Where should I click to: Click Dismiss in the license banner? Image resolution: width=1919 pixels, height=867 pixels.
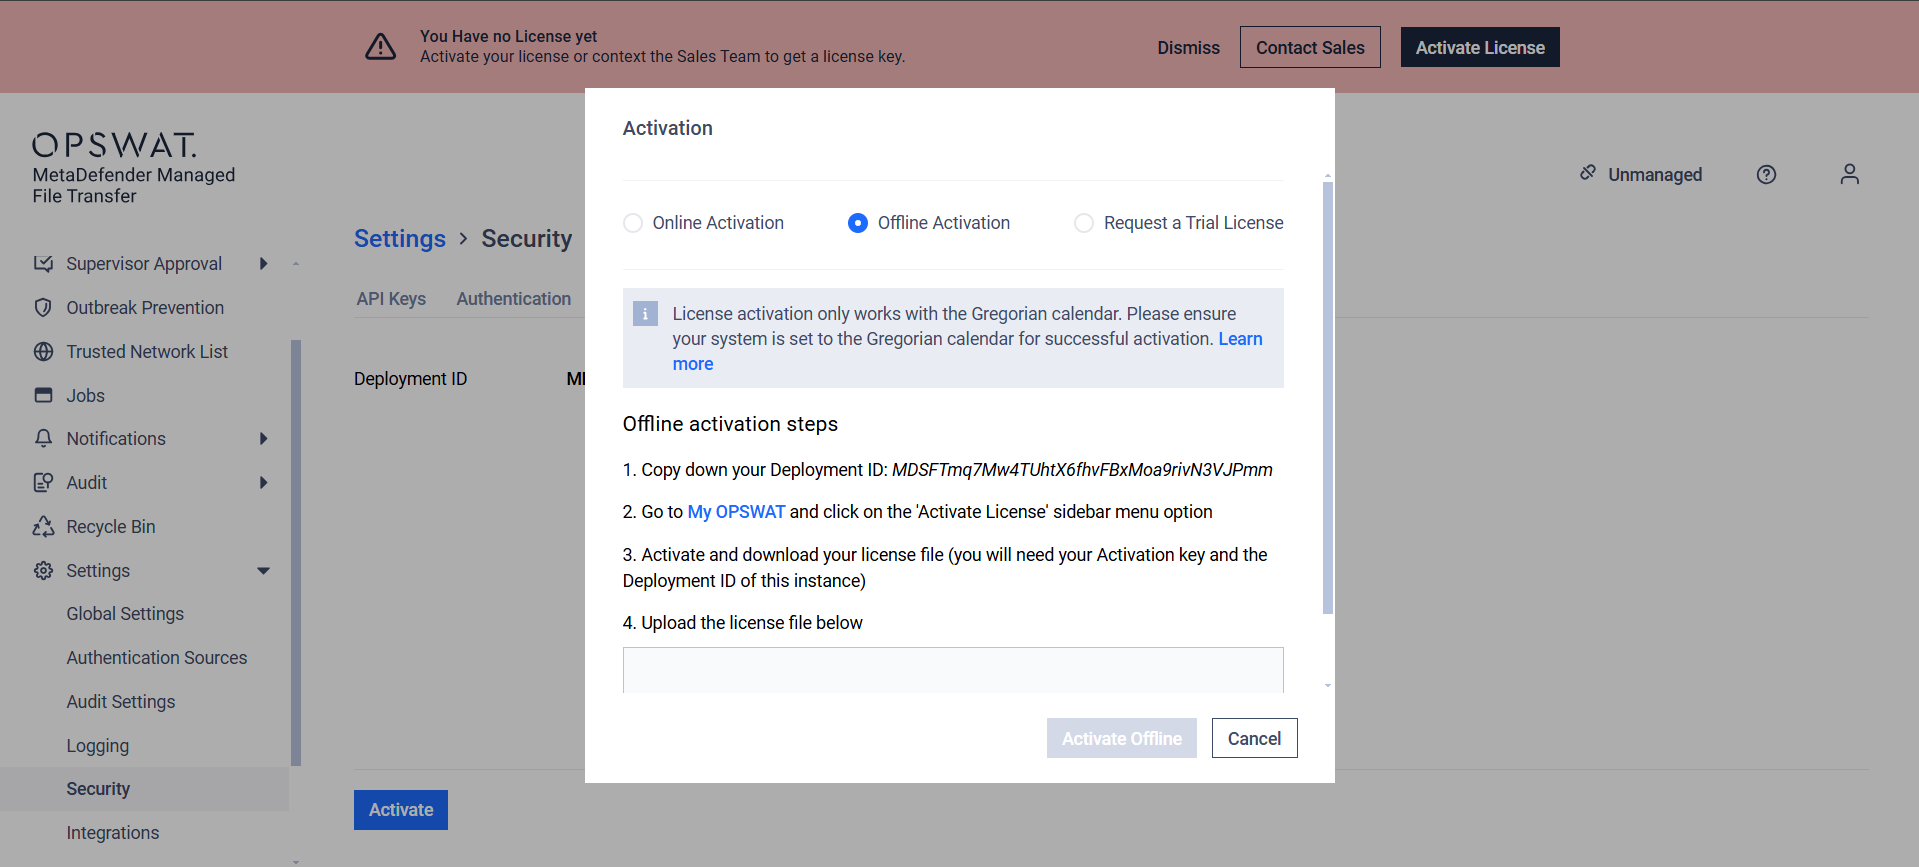[1188, 48]
